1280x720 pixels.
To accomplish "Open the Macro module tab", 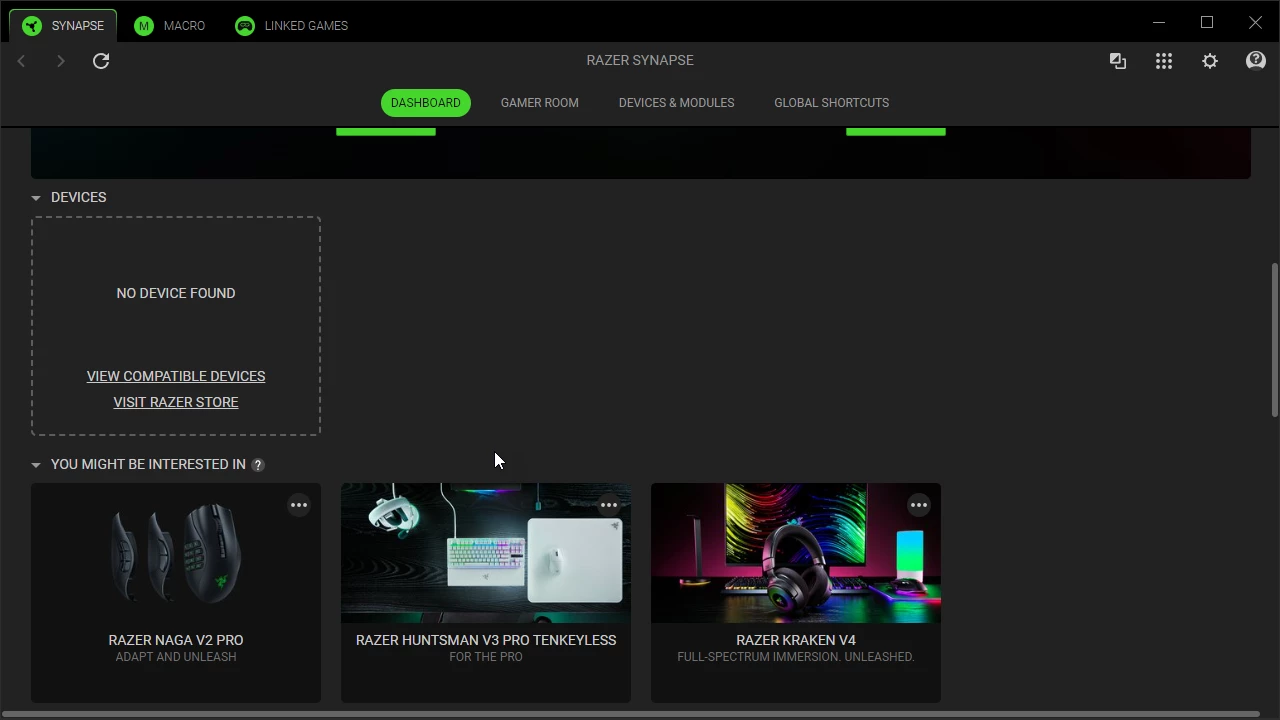I will [x=169, y=25].
